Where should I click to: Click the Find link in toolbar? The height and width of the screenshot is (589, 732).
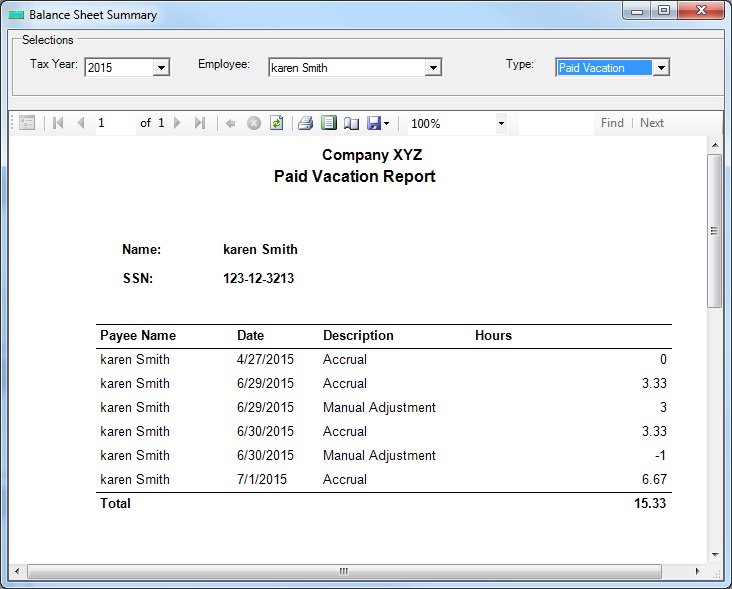click(612, 123)
